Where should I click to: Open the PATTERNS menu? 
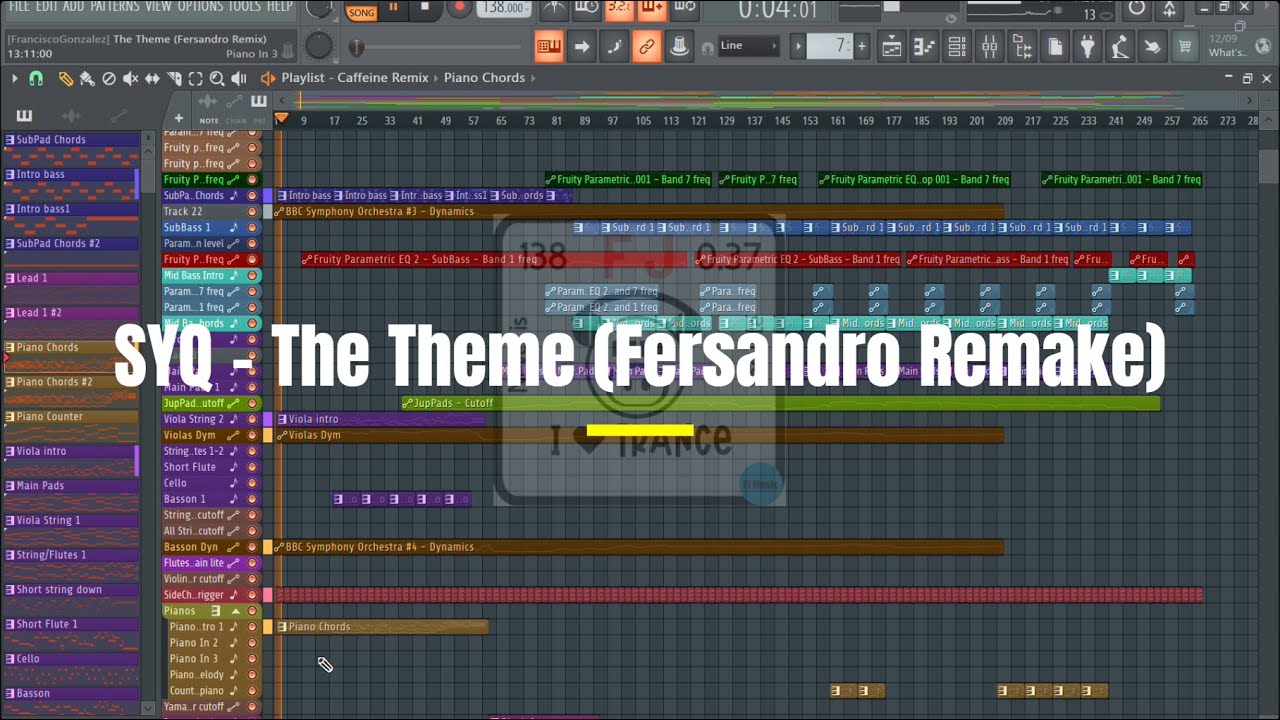pos(115,6)
